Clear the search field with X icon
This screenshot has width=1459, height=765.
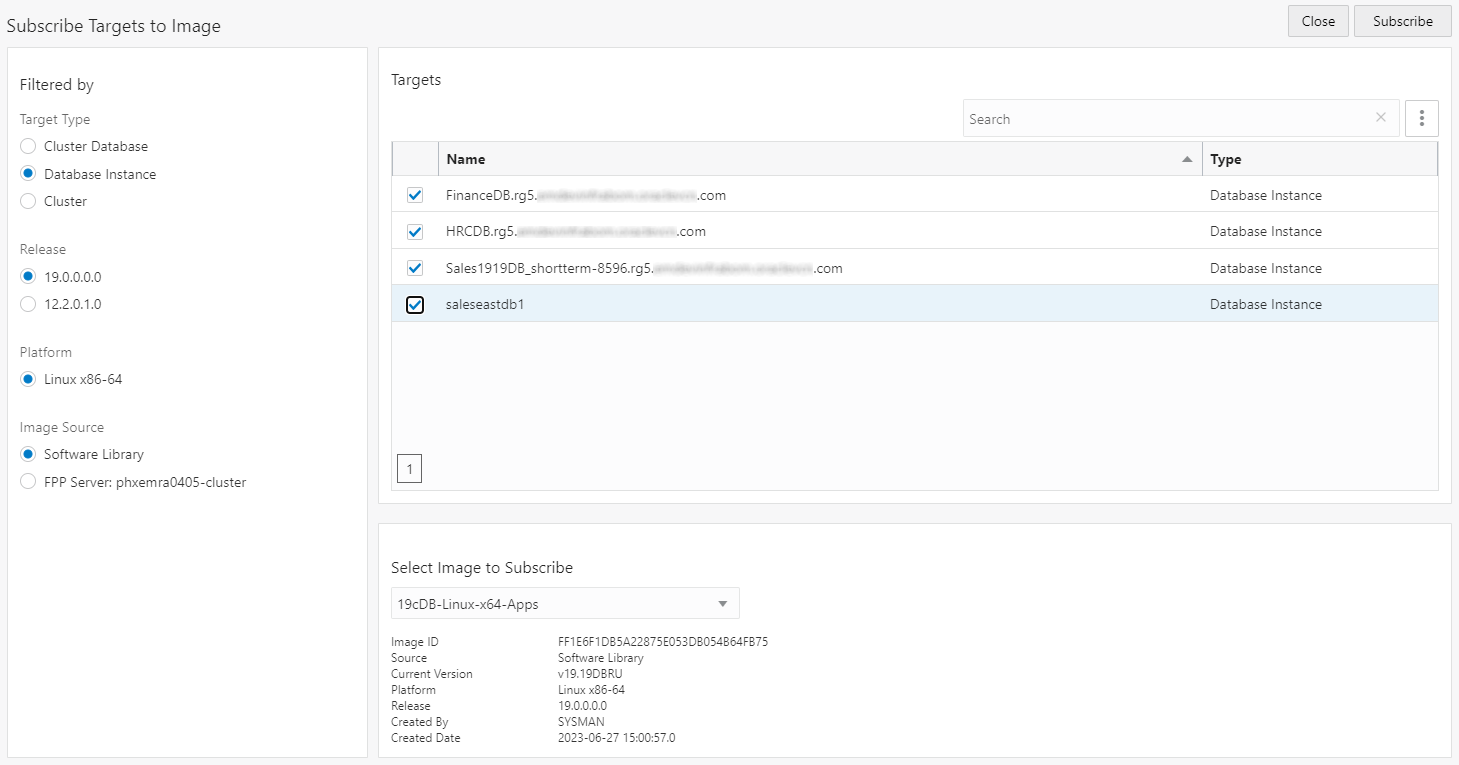coord(1381,118)
